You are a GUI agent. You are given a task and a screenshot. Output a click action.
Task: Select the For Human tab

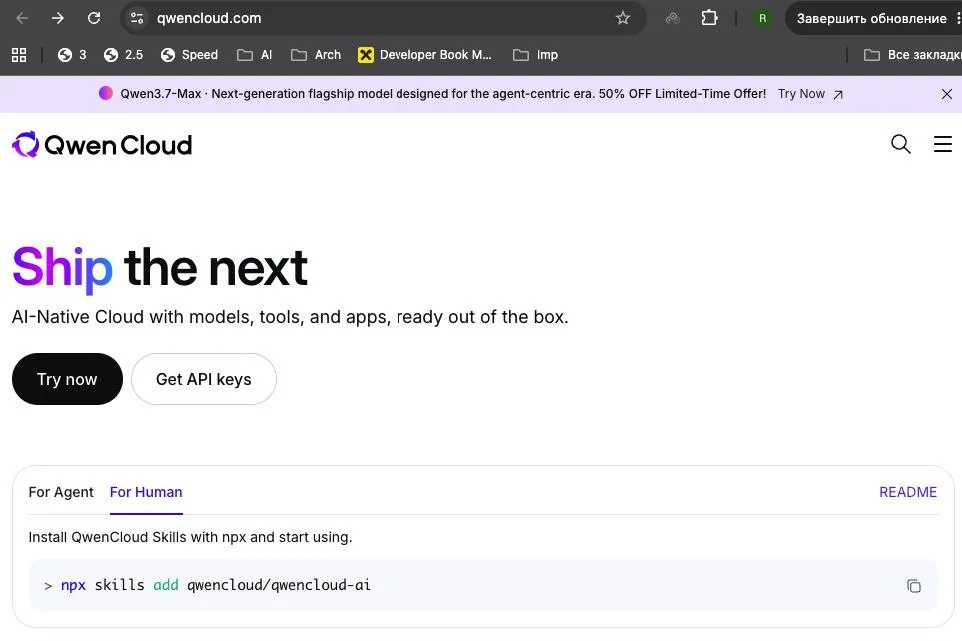[146, 492]
